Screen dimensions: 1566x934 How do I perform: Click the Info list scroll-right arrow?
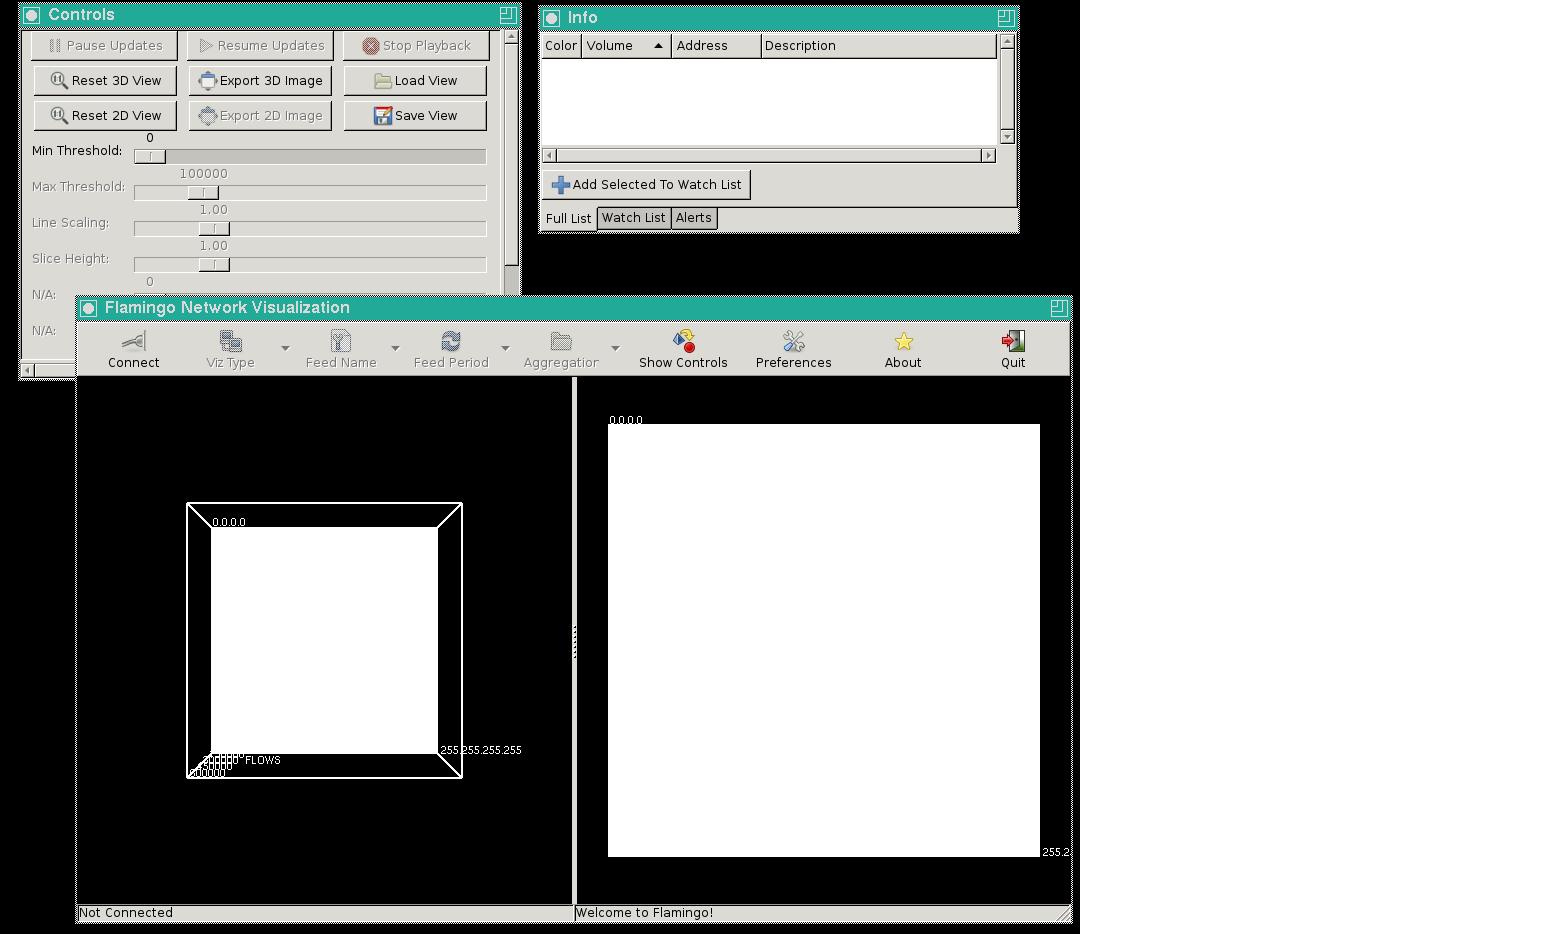(x=989, y=155)
